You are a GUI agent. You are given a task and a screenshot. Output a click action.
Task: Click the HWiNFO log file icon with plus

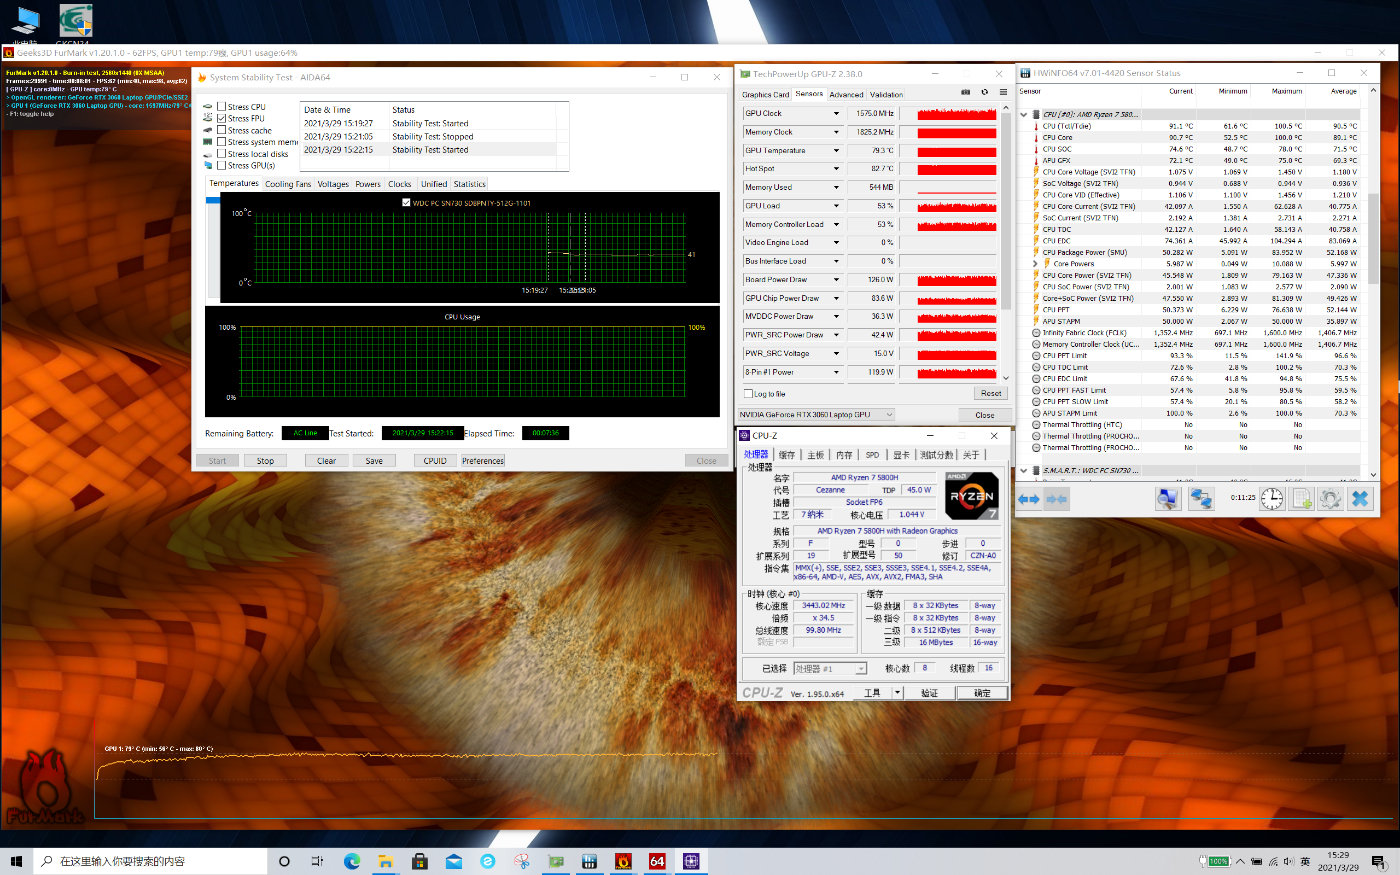(1301, 498)
